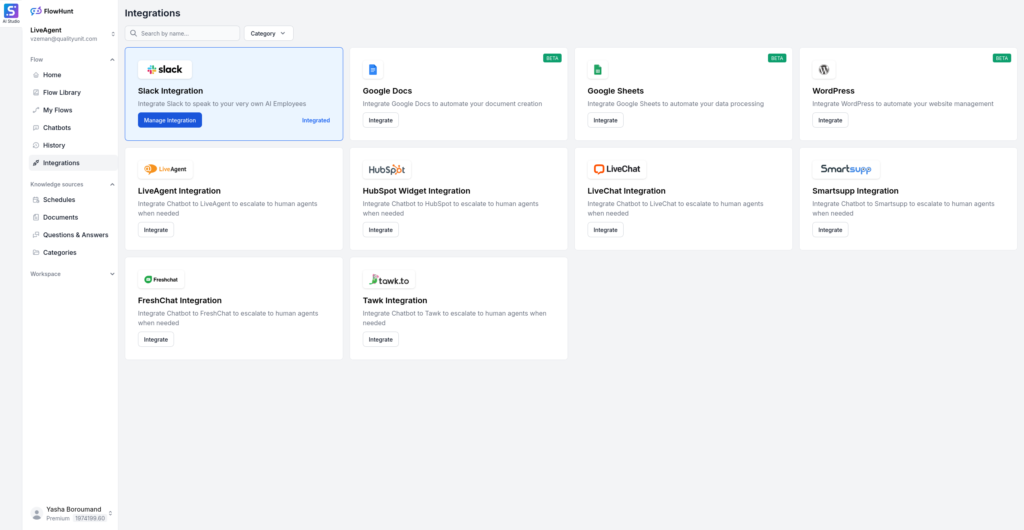Click the AI Studio logo icon

pos(11,11)
